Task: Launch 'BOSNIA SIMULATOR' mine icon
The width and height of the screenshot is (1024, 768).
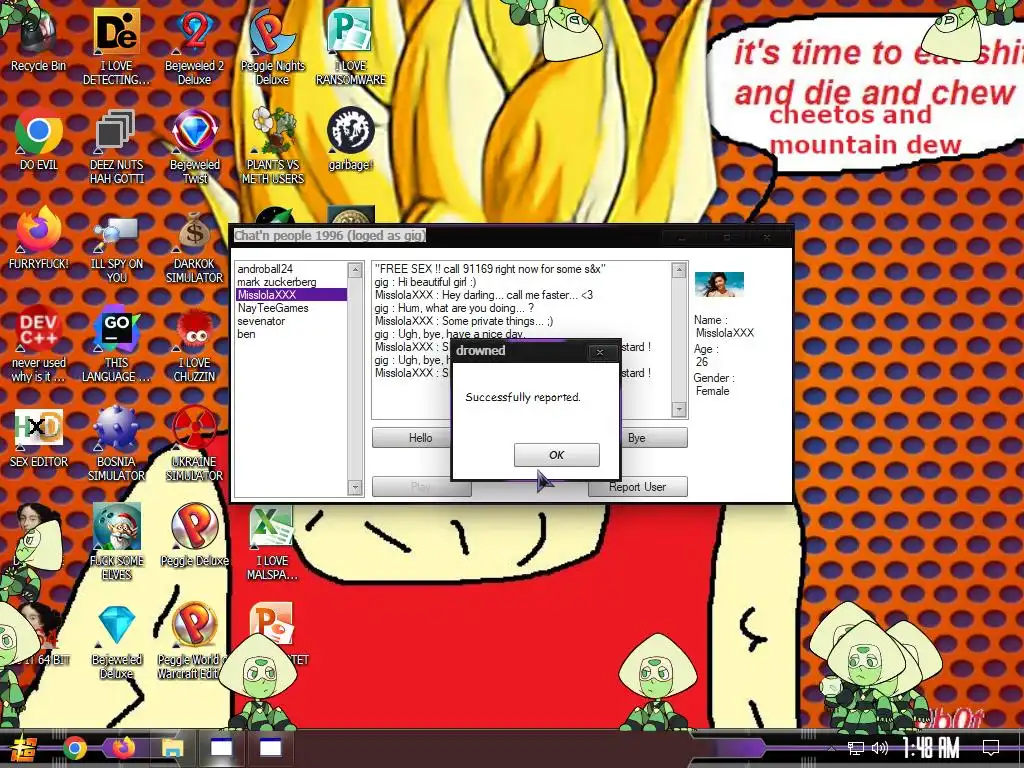Action: (x=116, y=444)
